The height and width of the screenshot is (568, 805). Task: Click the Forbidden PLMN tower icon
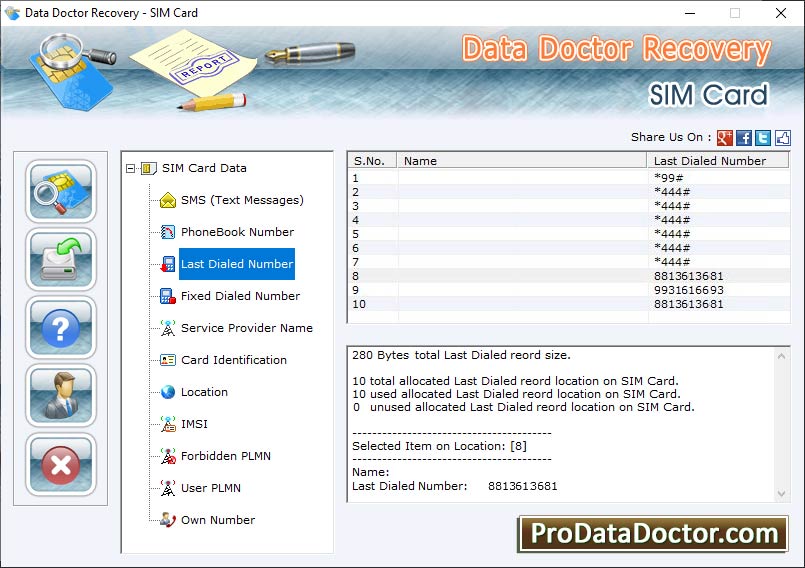tap(167, 456)
